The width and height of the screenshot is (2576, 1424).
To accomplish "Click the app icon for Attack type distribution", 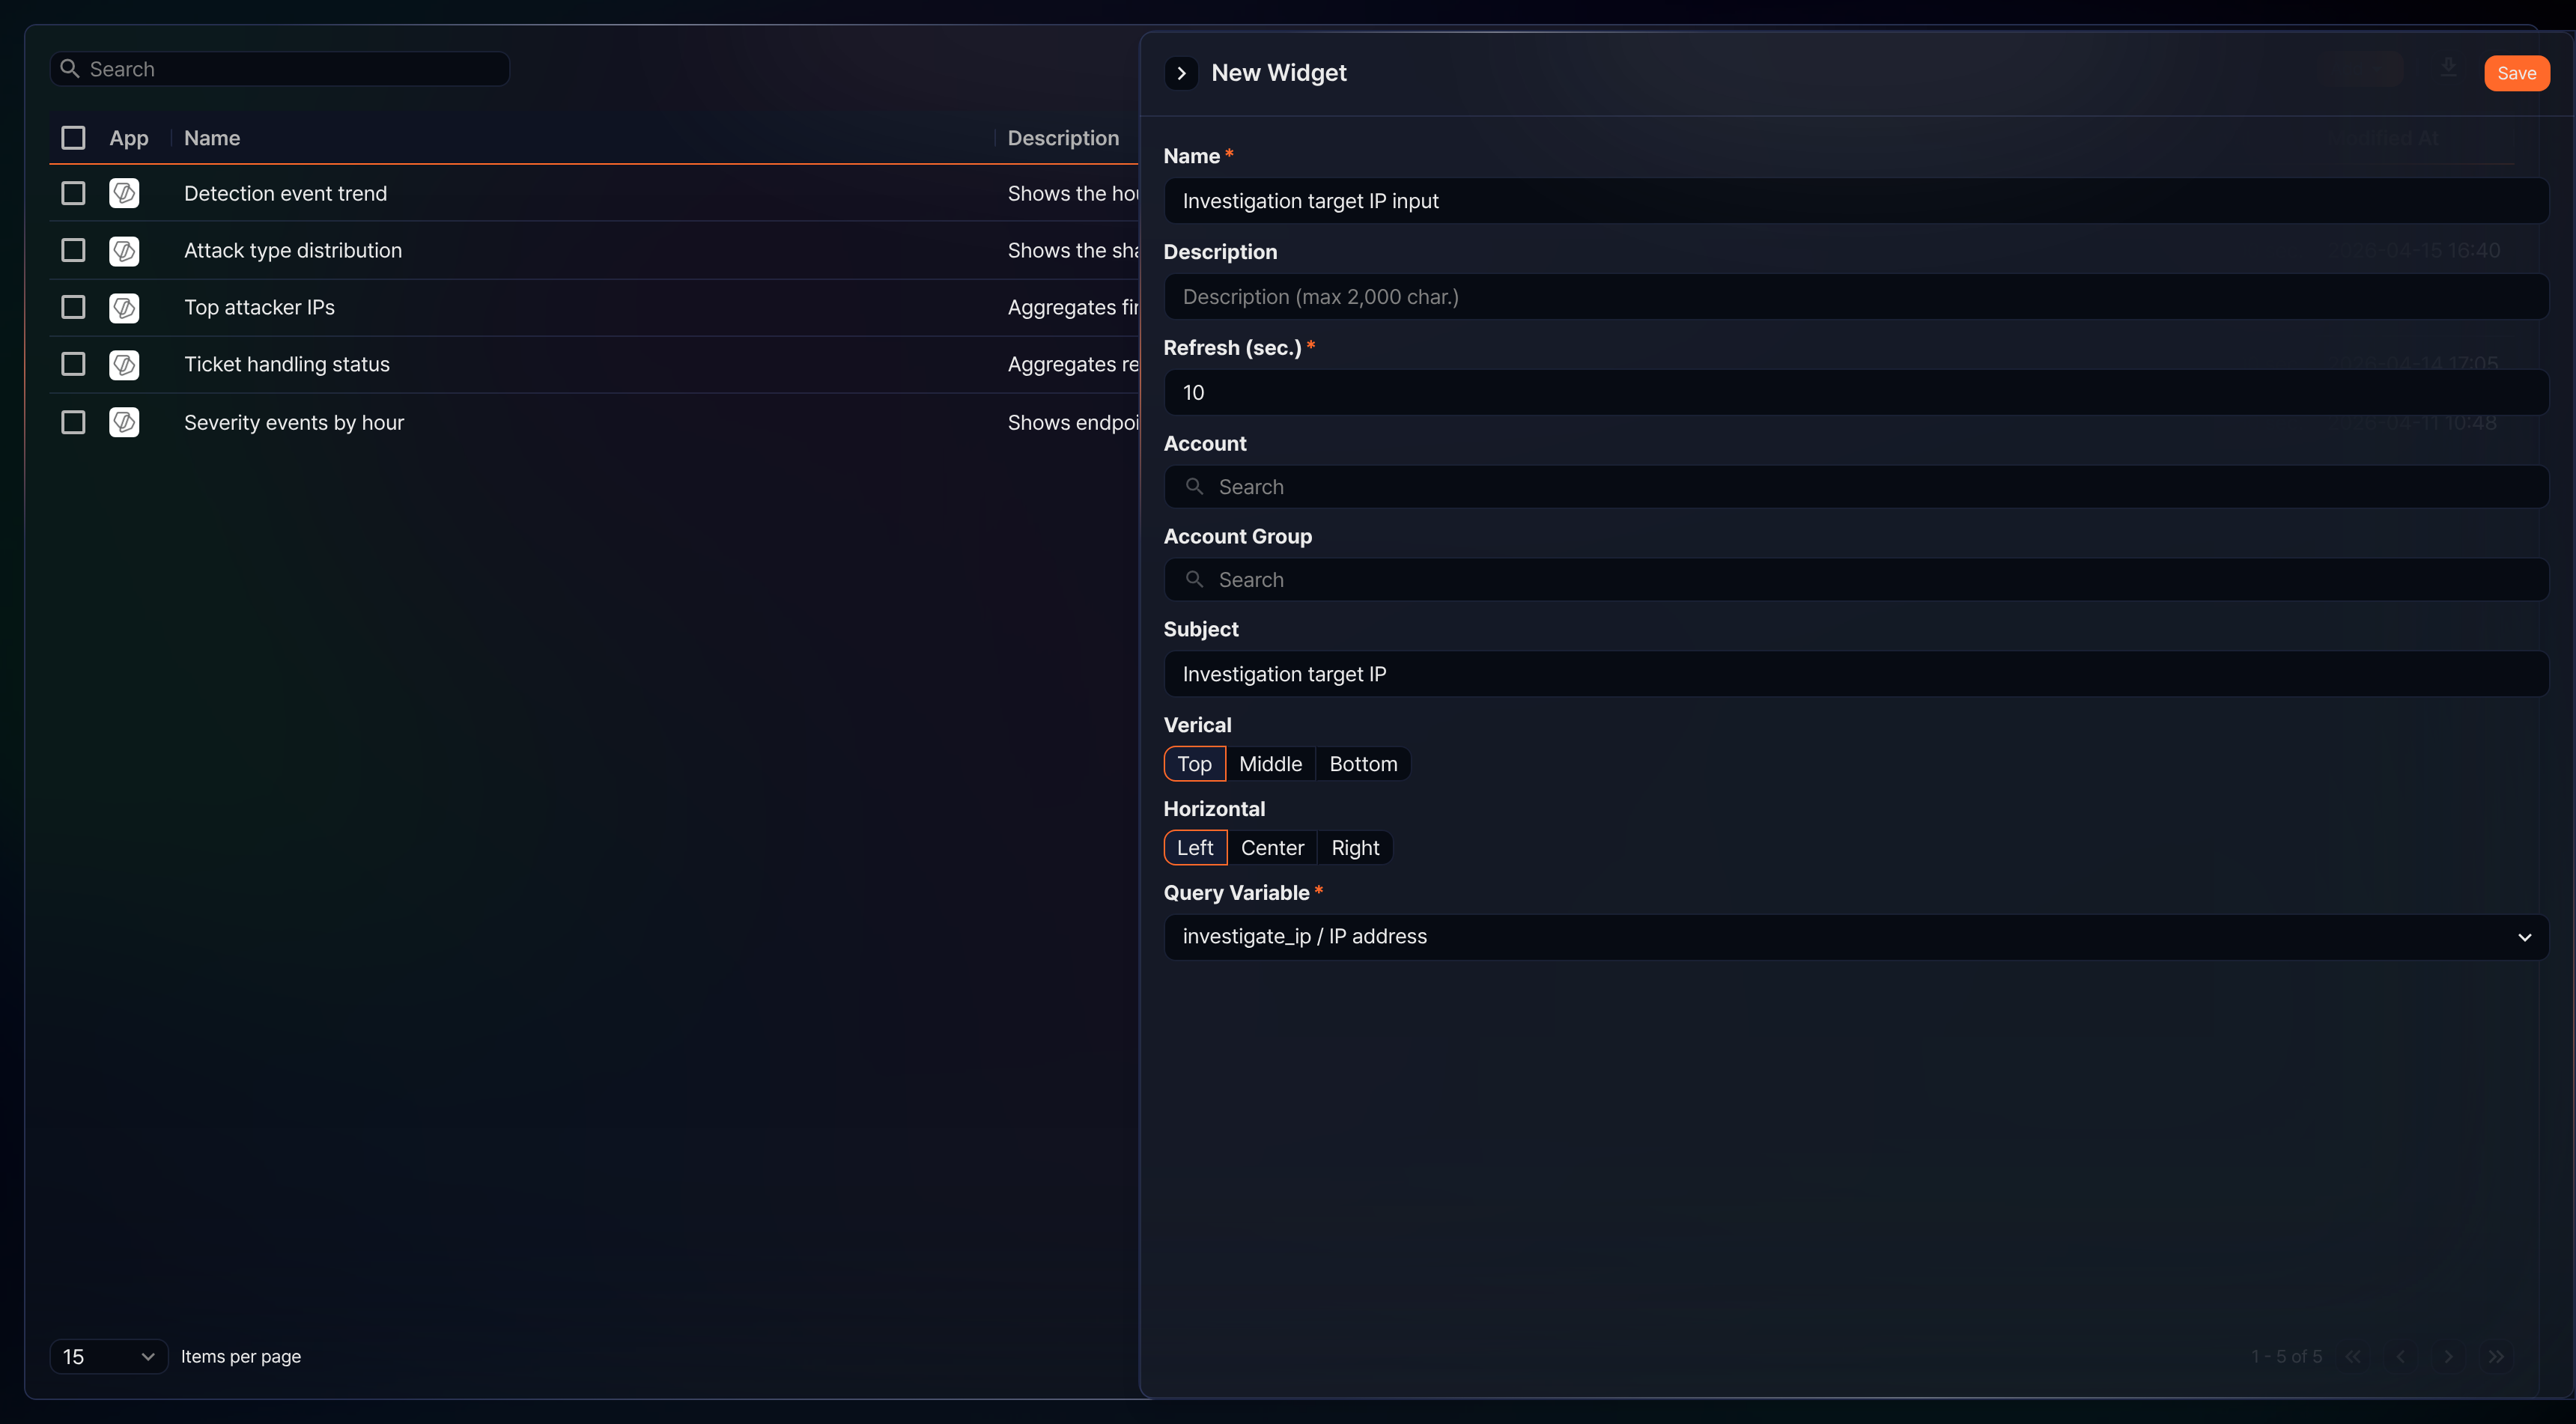I will pyautogui.click(x=124, y=250).
